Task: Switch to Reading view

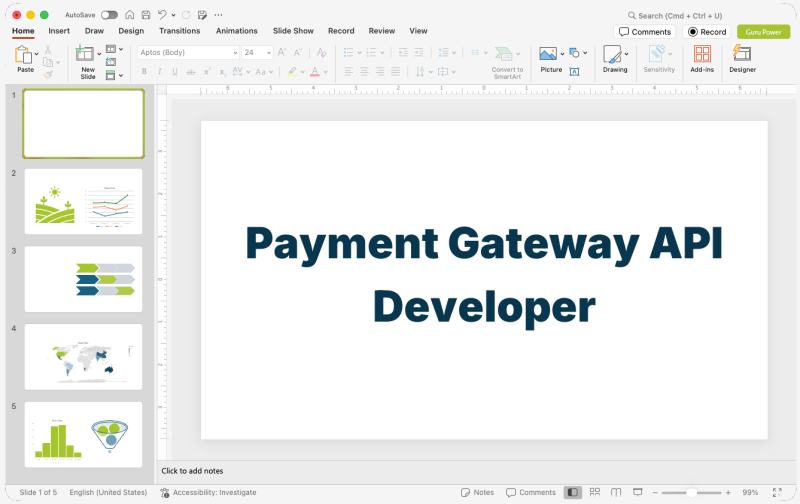Action: click(x=616, y=492)
